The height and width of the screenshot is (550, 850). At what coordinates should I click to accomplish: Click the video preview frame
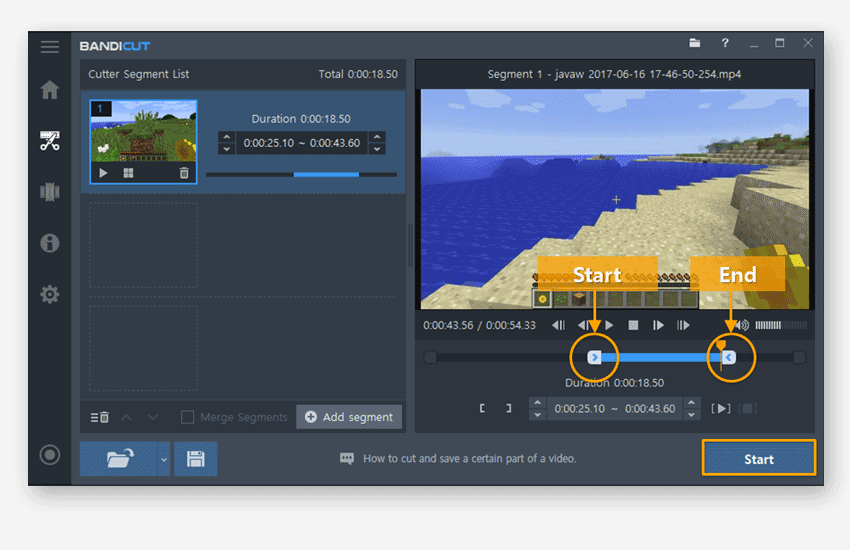tap(615, 199)
